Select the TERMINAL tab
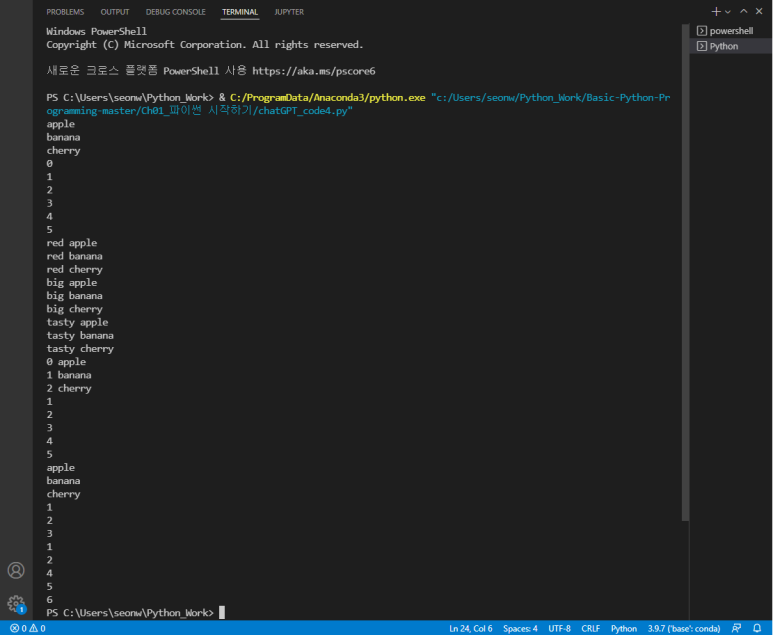Viewport: 773px width, 635px height. pyautogui.click(x=240, y=12)
